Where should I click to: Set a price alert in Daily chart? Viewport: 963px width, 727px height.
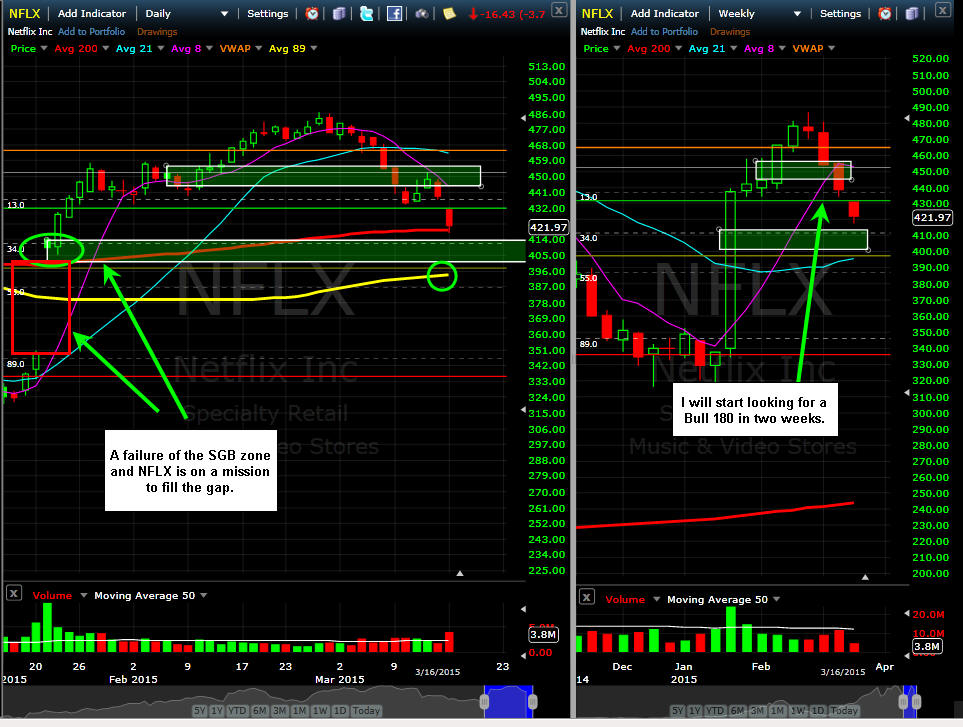pyautogui.click(x=312, y=14)
